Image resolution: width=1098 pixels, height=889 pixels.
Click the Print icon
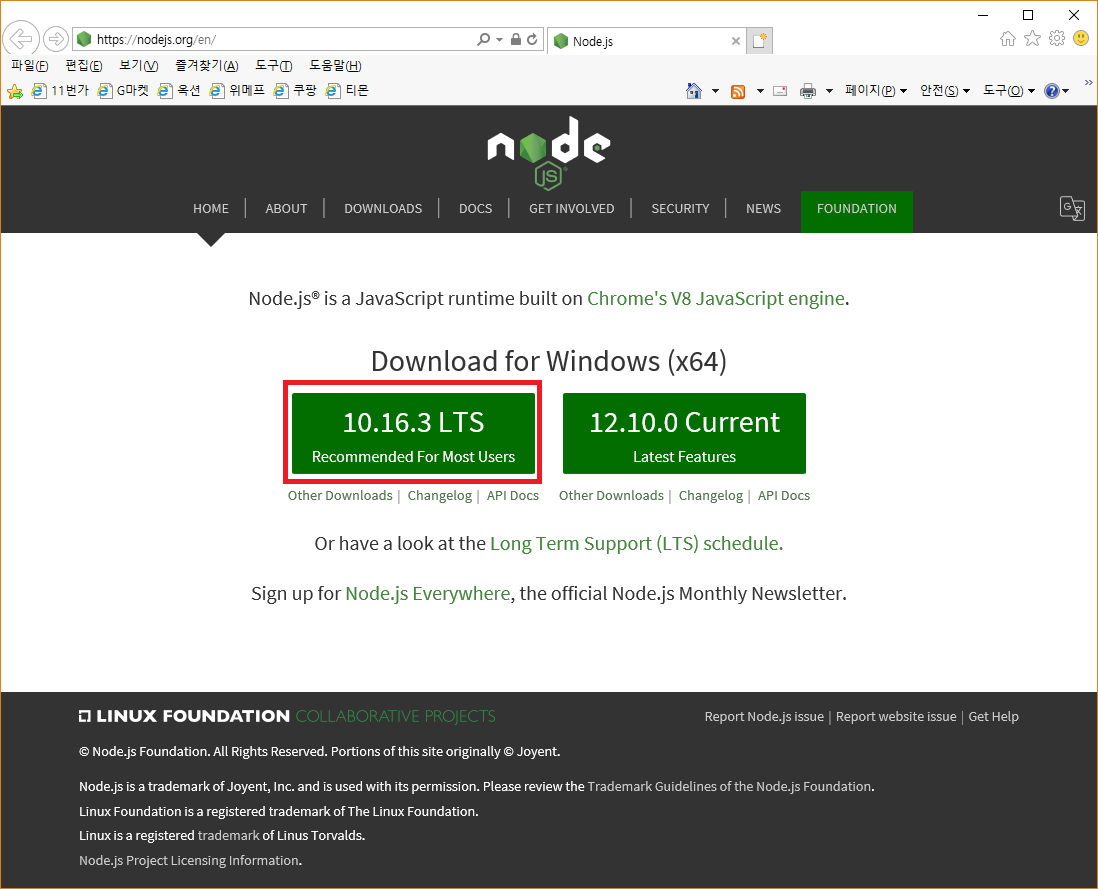(808, 91)
